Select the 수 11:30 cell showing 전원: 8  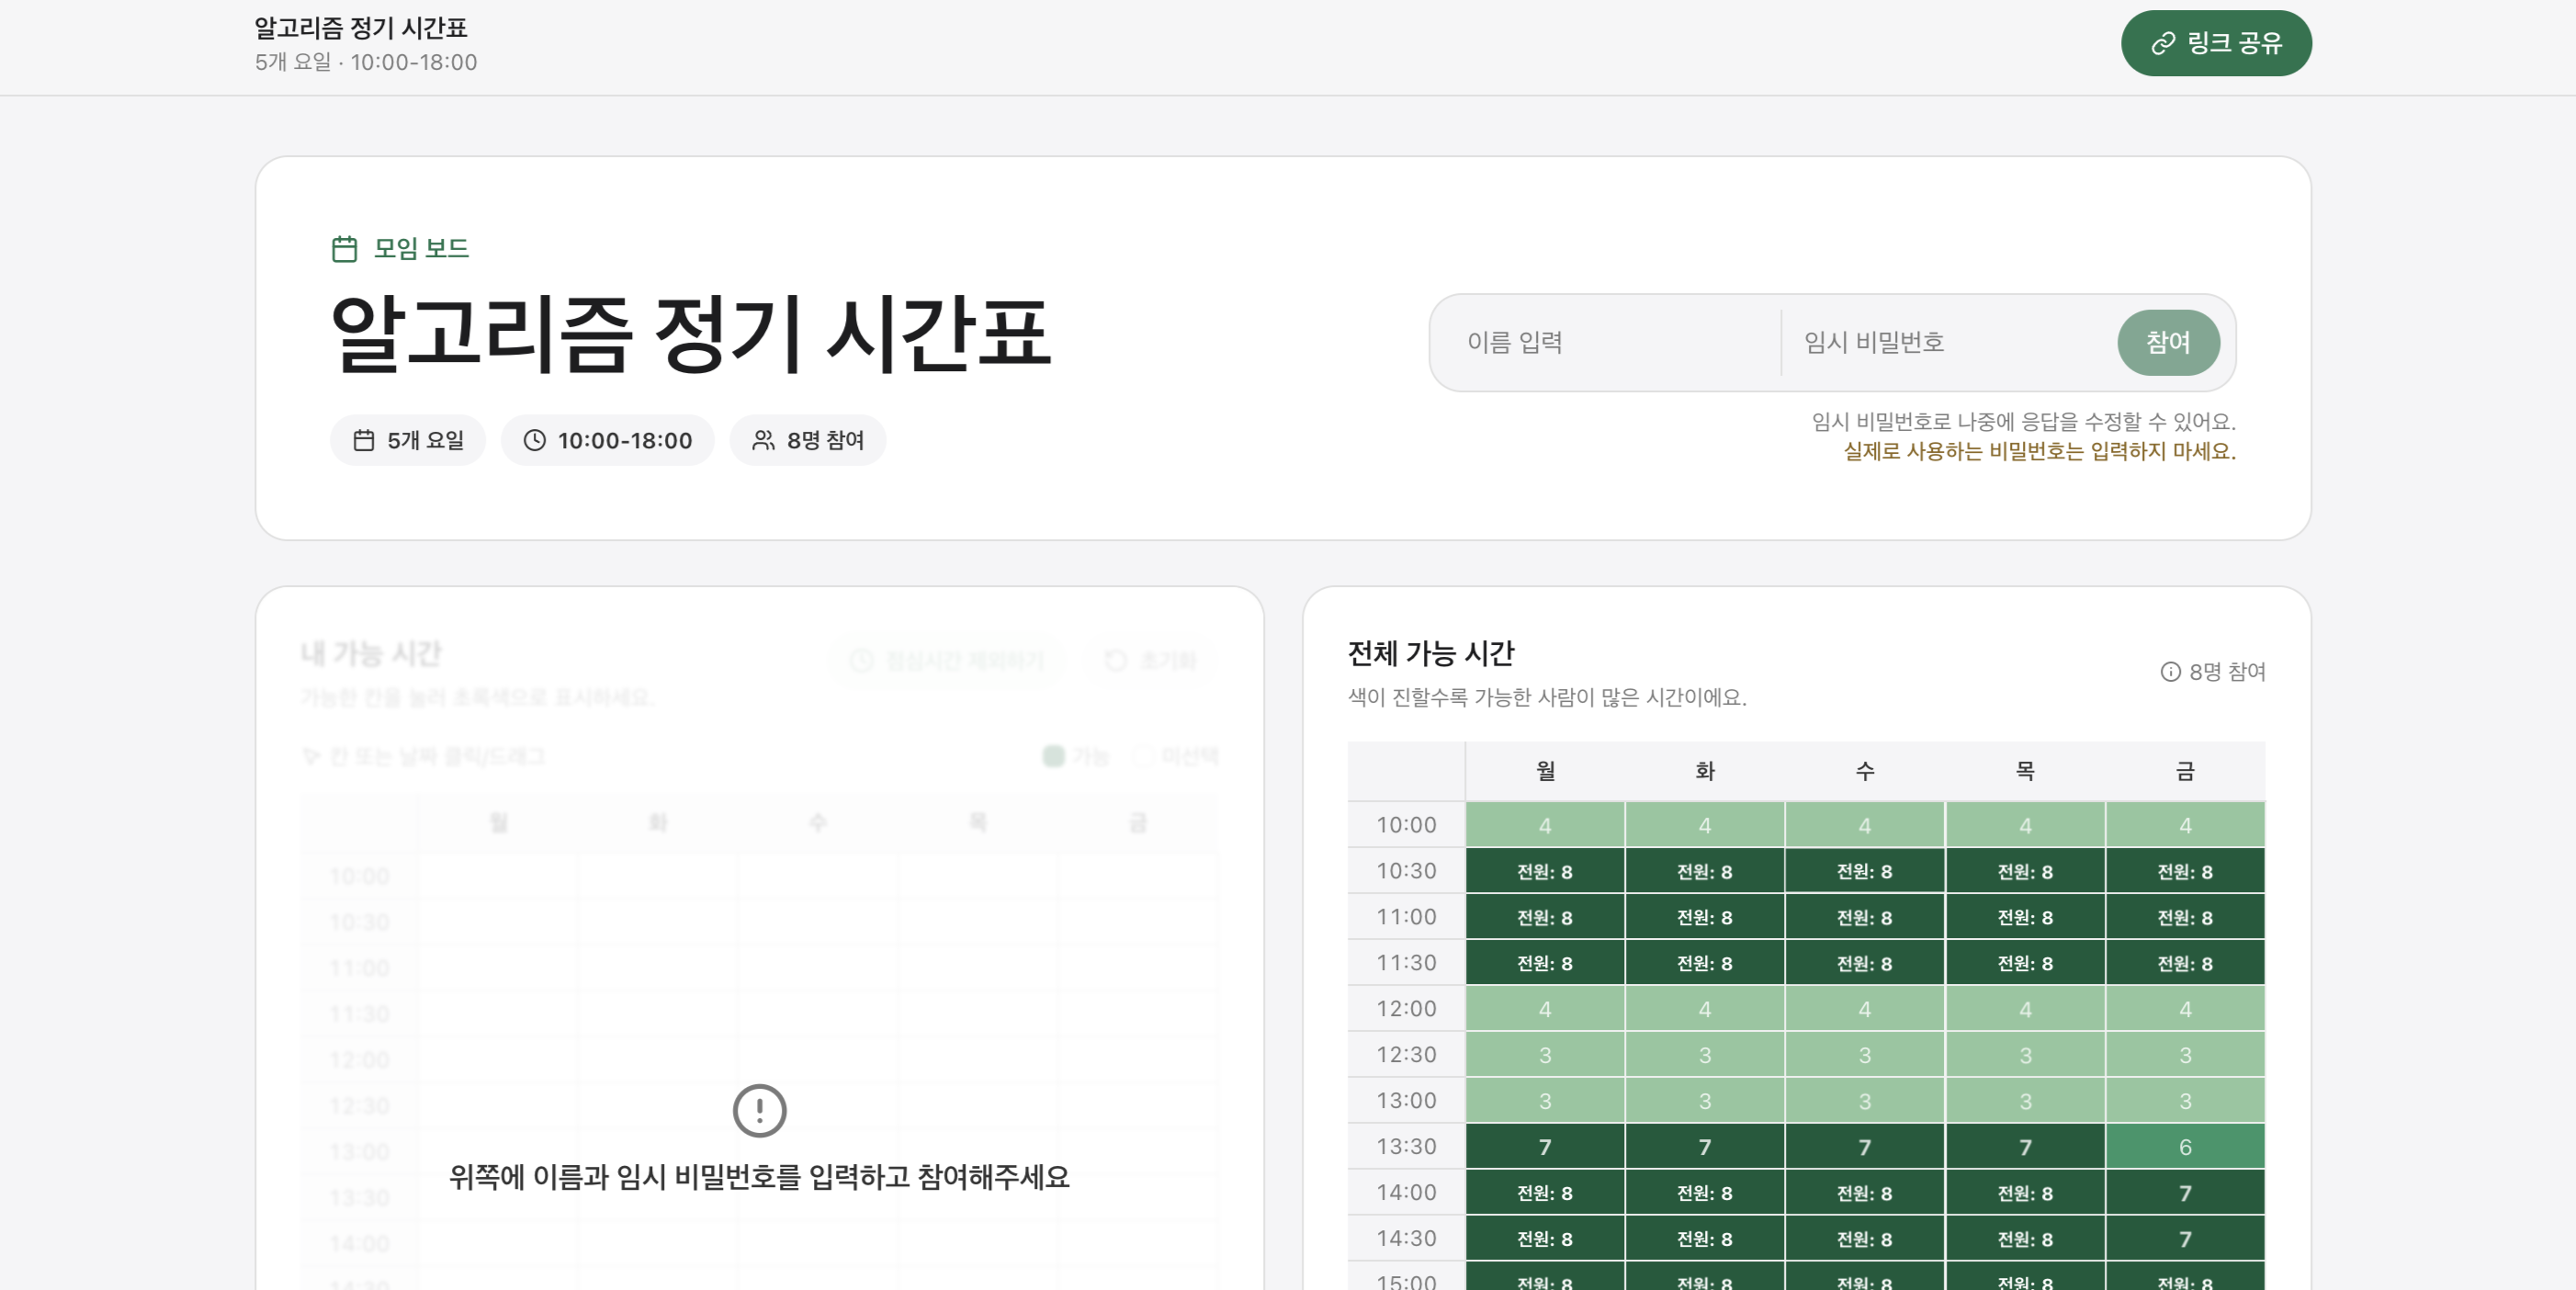pyautogui.click(x=1865, y=963)
